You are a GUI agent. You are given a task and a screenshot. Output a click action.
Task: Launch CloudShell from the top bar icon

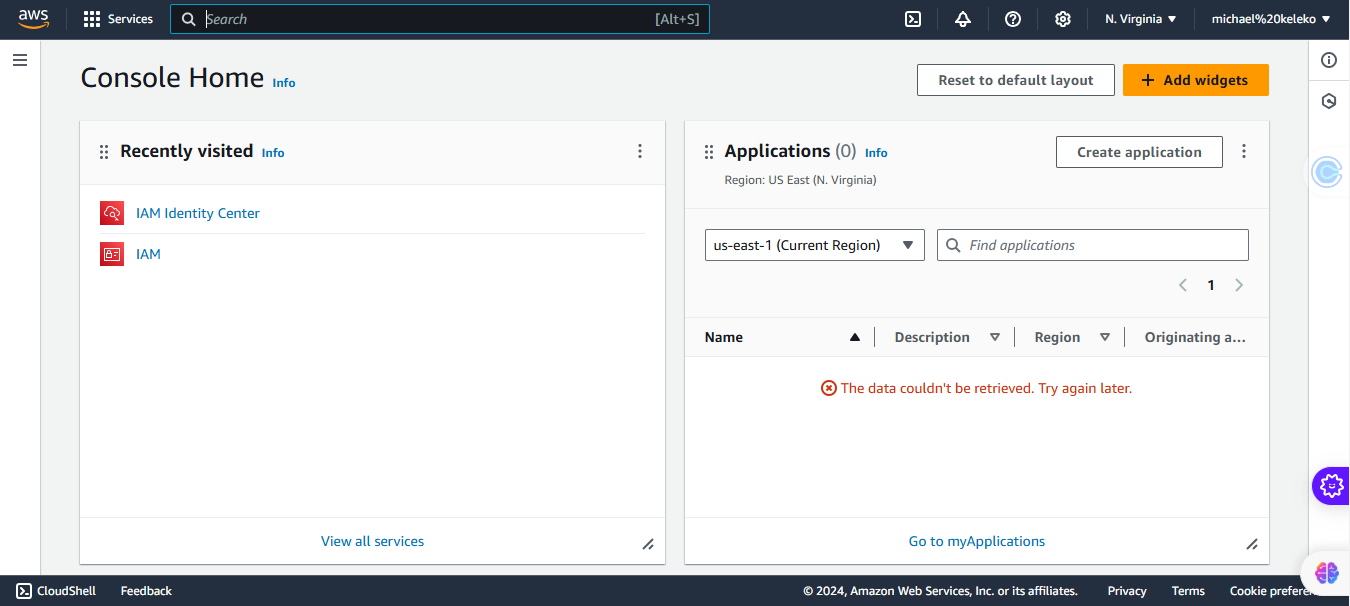point(913,19)
